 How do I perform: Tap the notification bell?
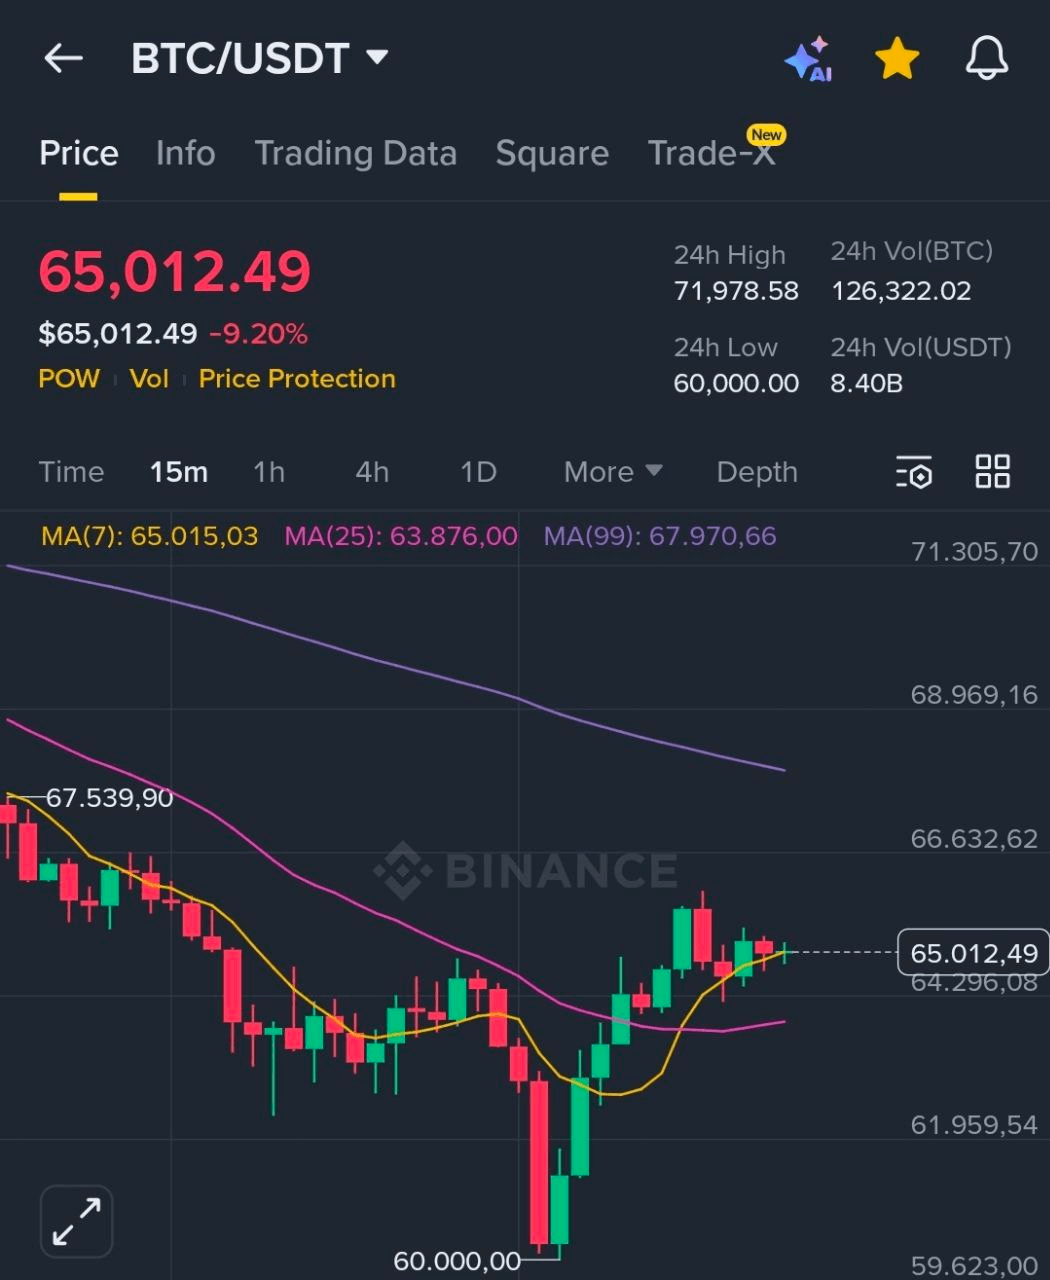point(986,57)
